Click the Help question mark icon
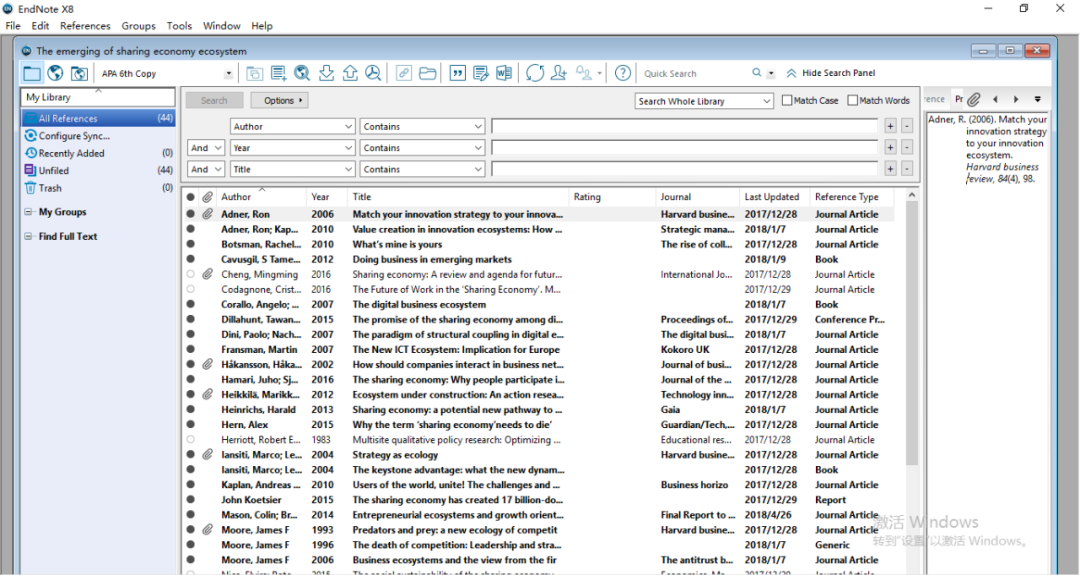 623,73
